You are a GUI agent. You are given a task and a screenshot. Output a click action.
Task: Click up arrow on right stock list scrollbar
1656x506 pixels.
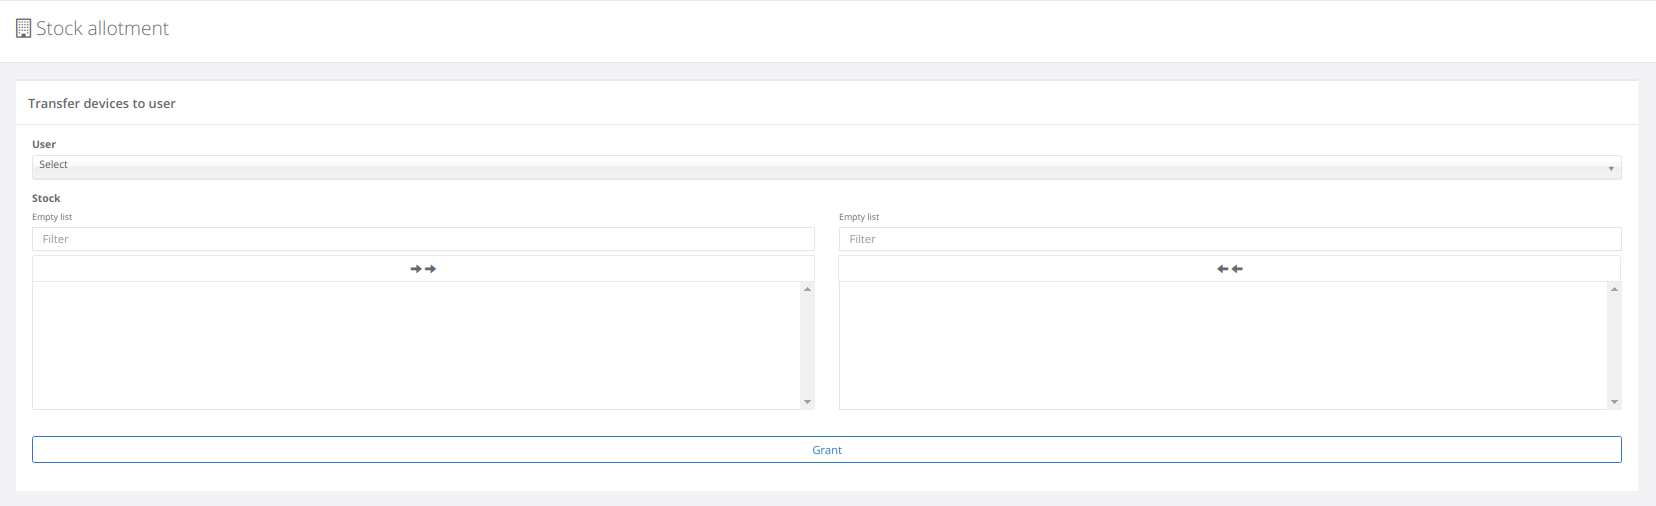point(1613,289)
